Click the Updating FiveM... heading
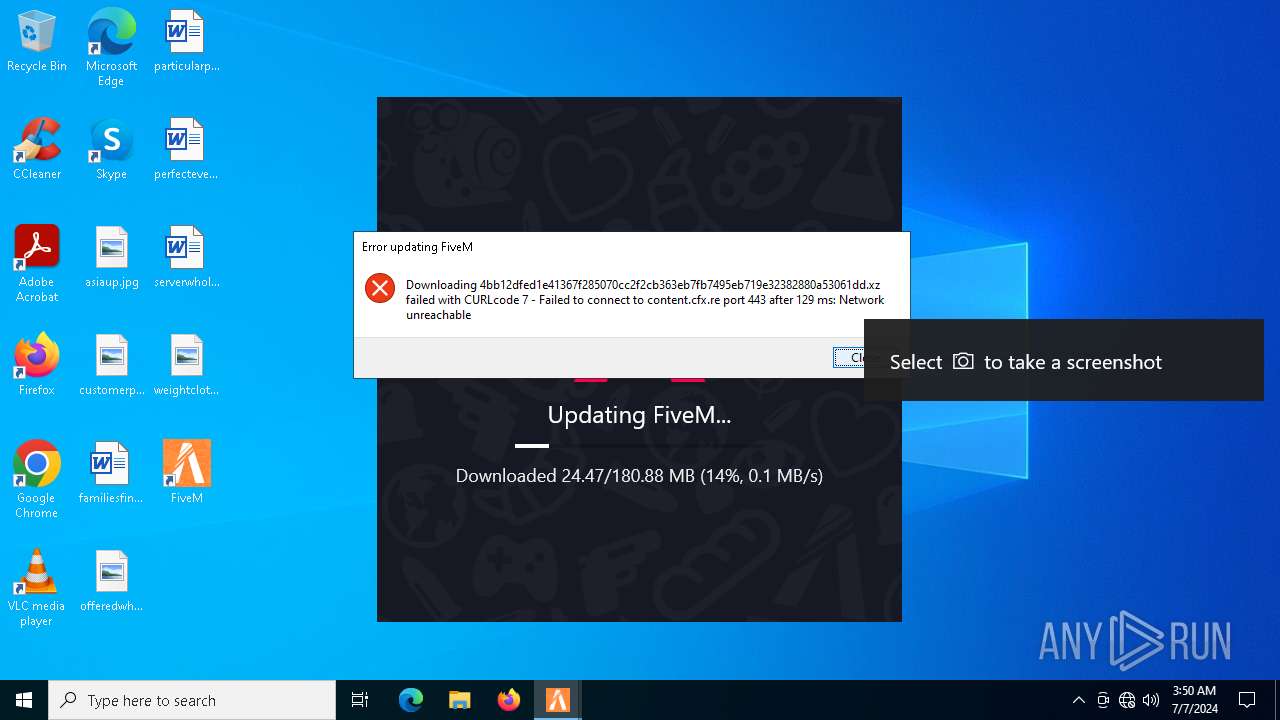 coord(639,415)
